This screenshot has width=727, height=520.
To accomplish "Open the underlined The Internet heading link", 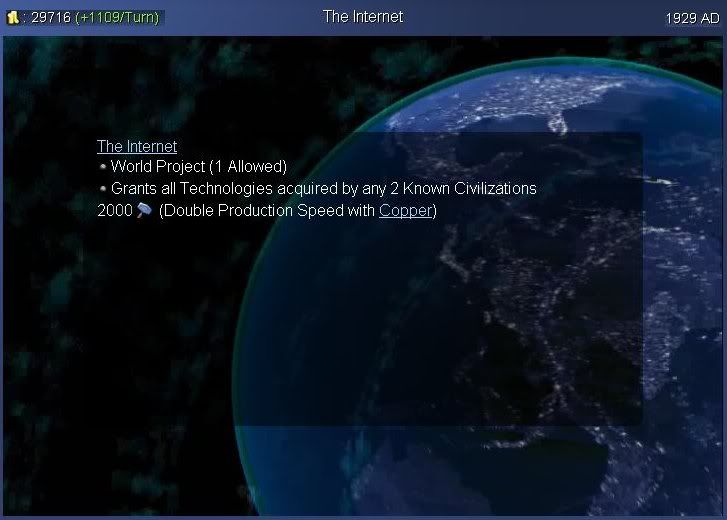I will tap(137, 146).
